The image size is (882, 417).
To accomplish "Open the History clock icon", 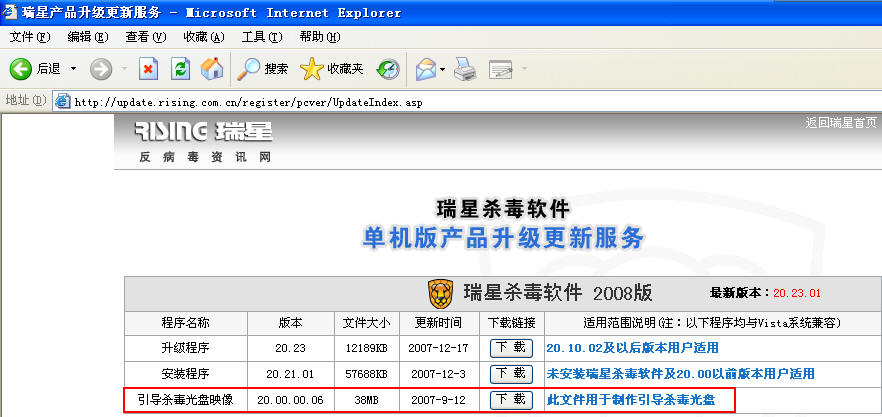I will point(388,69).
